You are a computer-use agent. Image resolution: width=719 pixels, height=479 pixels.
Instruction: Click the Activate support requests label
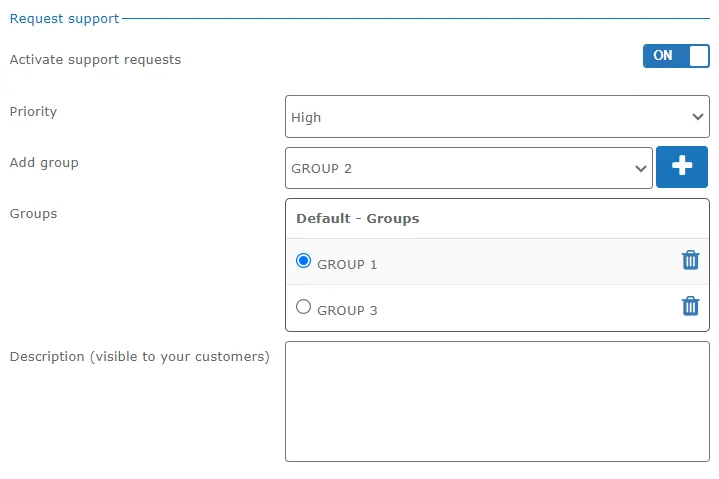(x=95, y=60)
